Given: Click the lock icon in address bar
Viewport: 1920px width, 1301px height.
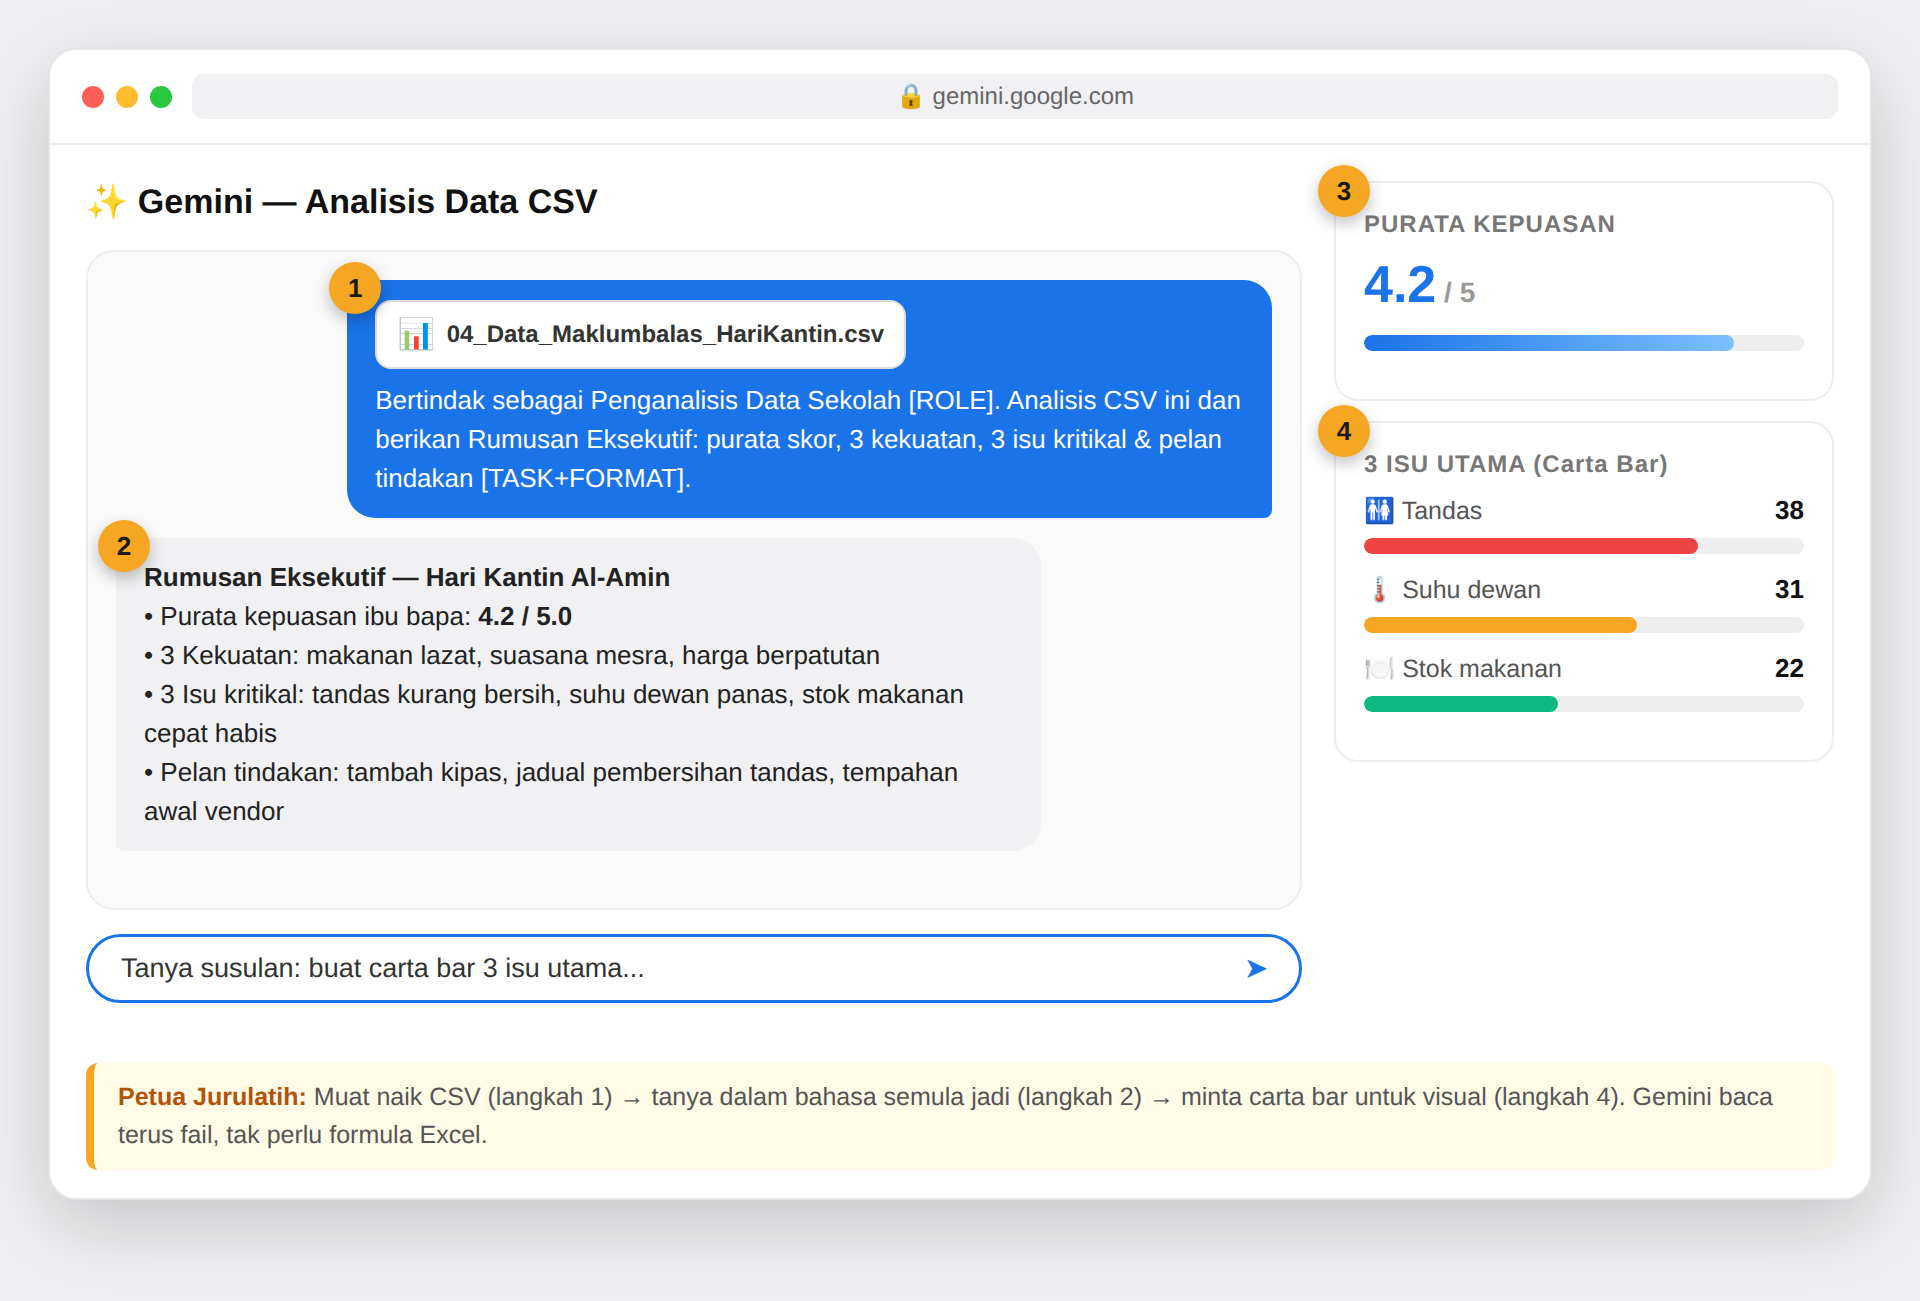Looking at the screenshot, I should point(910,96).
